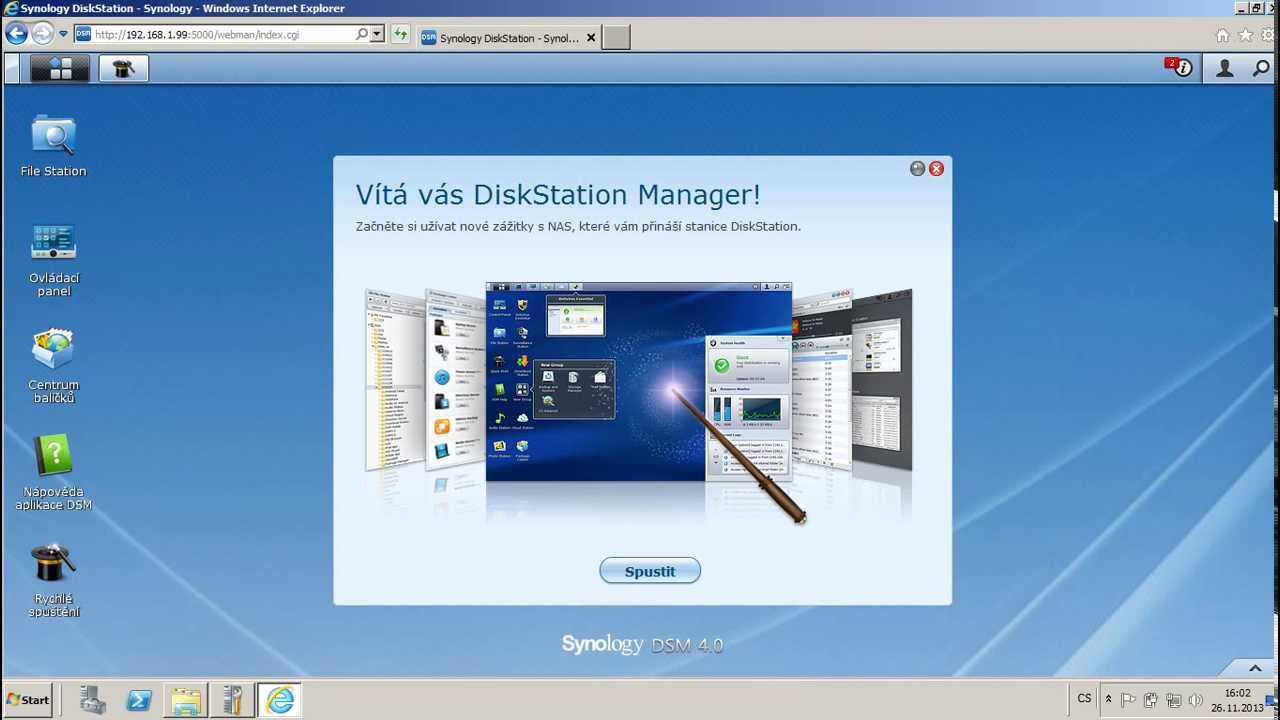Select Internet Explorer taskbar button
This screenshot has height=720, width=1280.
[280, 700]
